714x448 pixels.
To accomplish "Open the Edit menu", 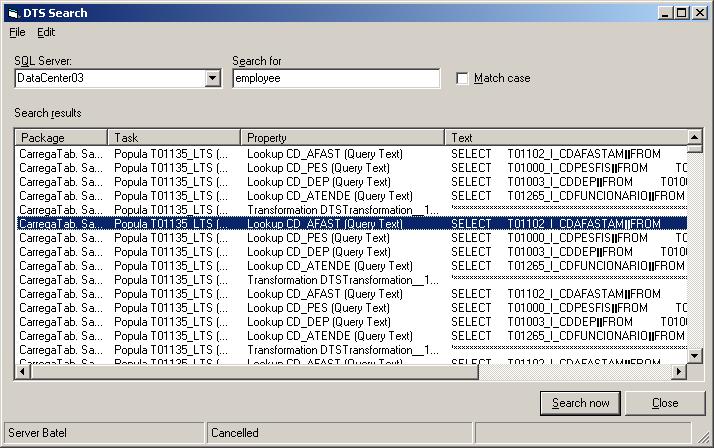I will 46,32.
